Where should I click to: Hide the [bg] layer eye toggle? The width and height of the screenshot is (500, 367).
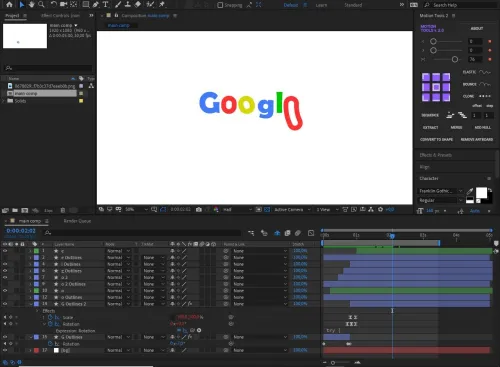[x=5, y=350]
